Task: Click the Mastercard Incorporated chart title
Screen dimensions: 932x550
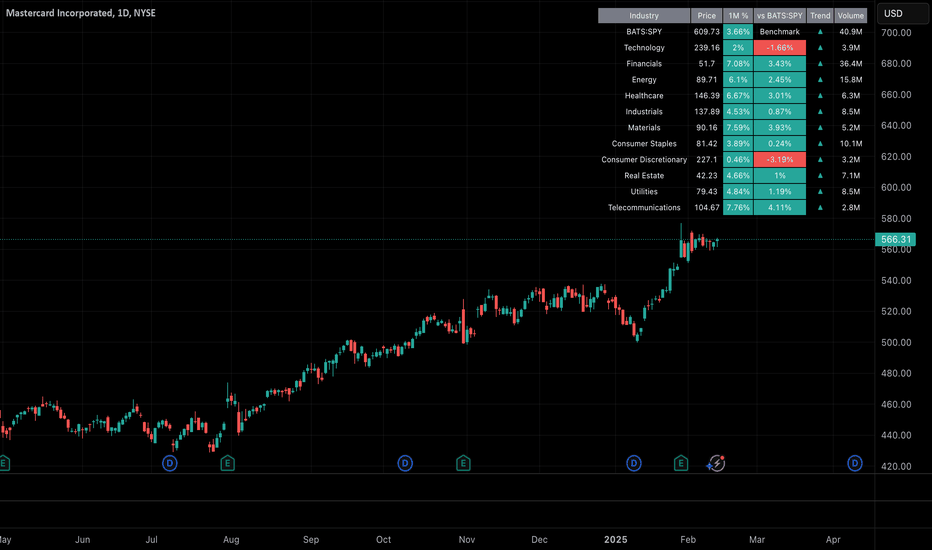Action: tap(81, 13)
